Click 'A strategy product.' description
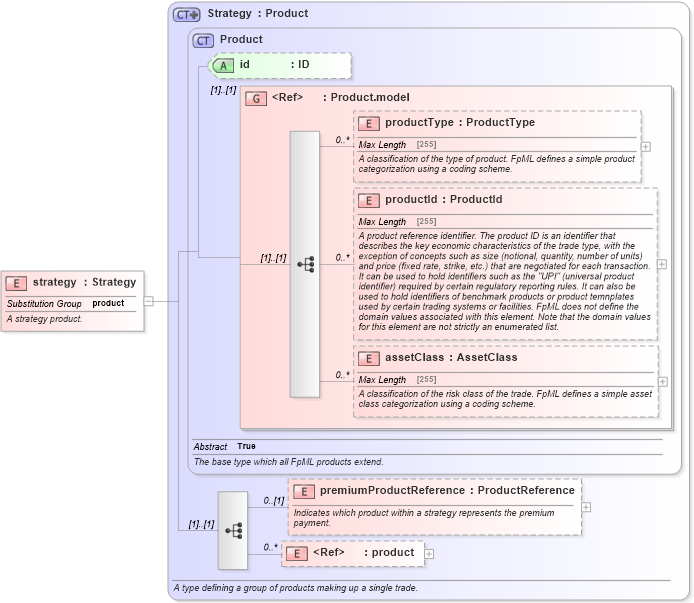This screenshot has height=603, width=694. pyautogui.click(x=44, y=319)
